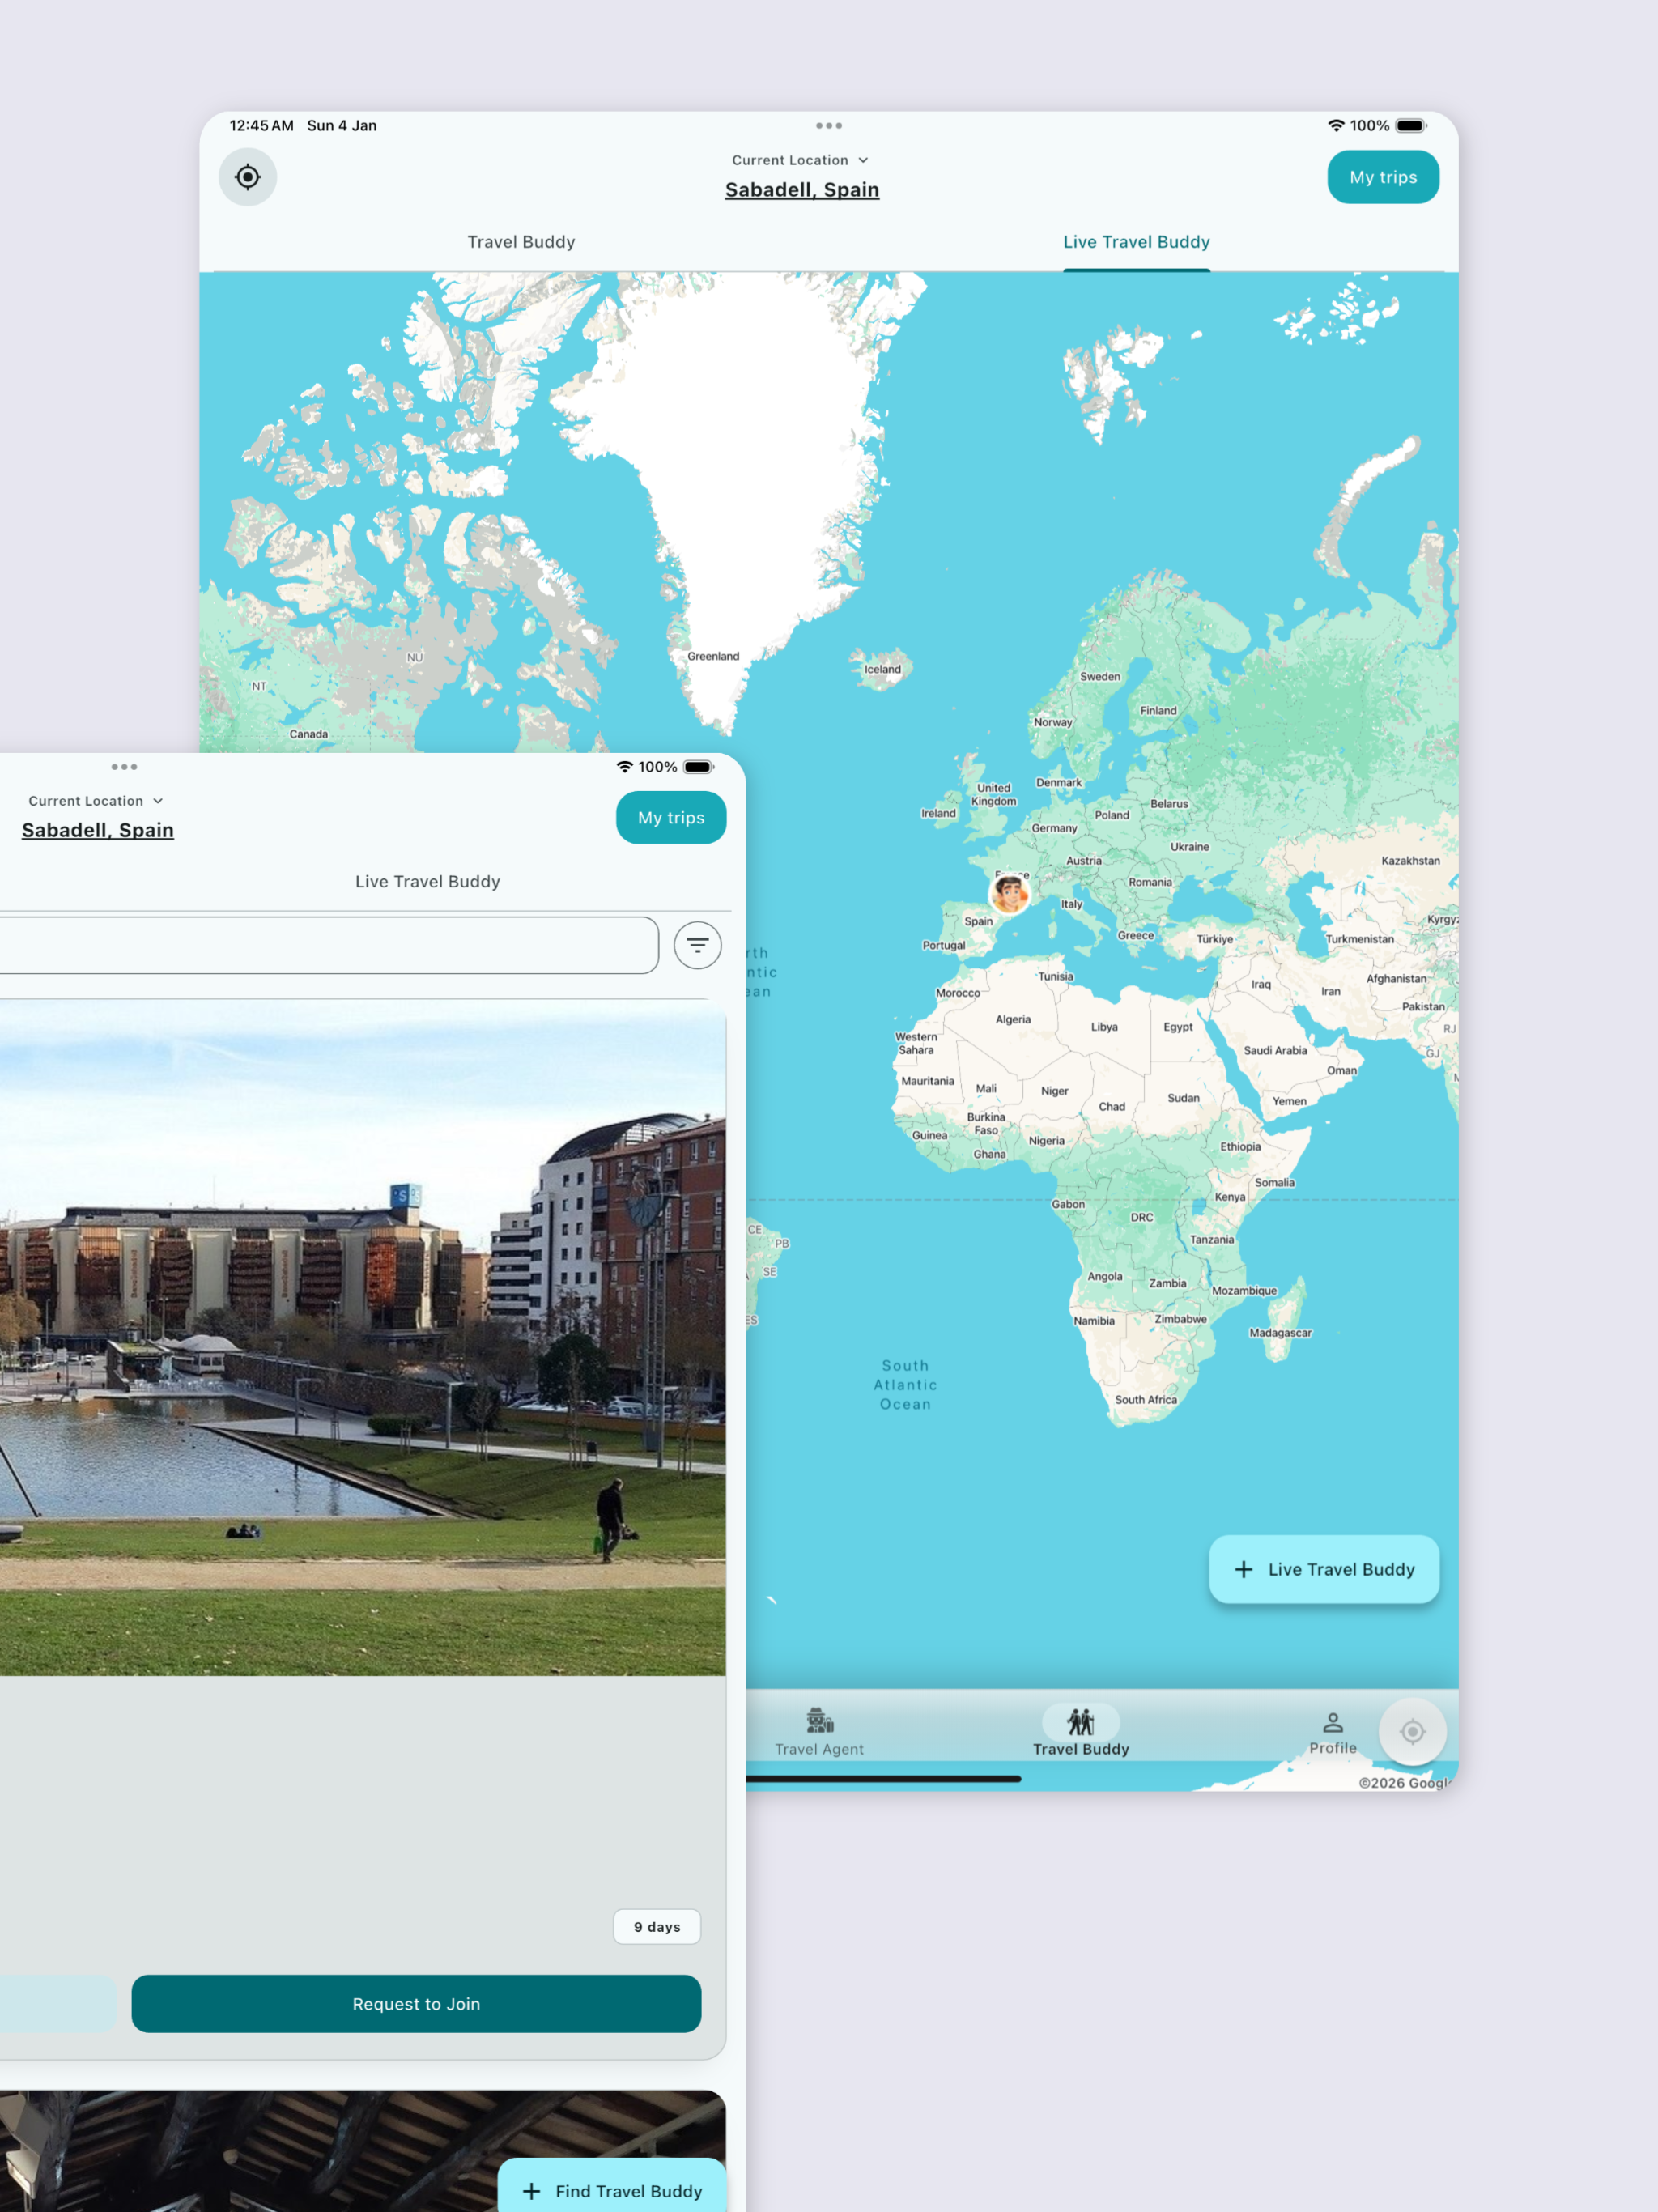Tap the battery icon in front window status bar
This screenshot has width=1658, height=2212.
pyautogui.click(x=699, y=767)
